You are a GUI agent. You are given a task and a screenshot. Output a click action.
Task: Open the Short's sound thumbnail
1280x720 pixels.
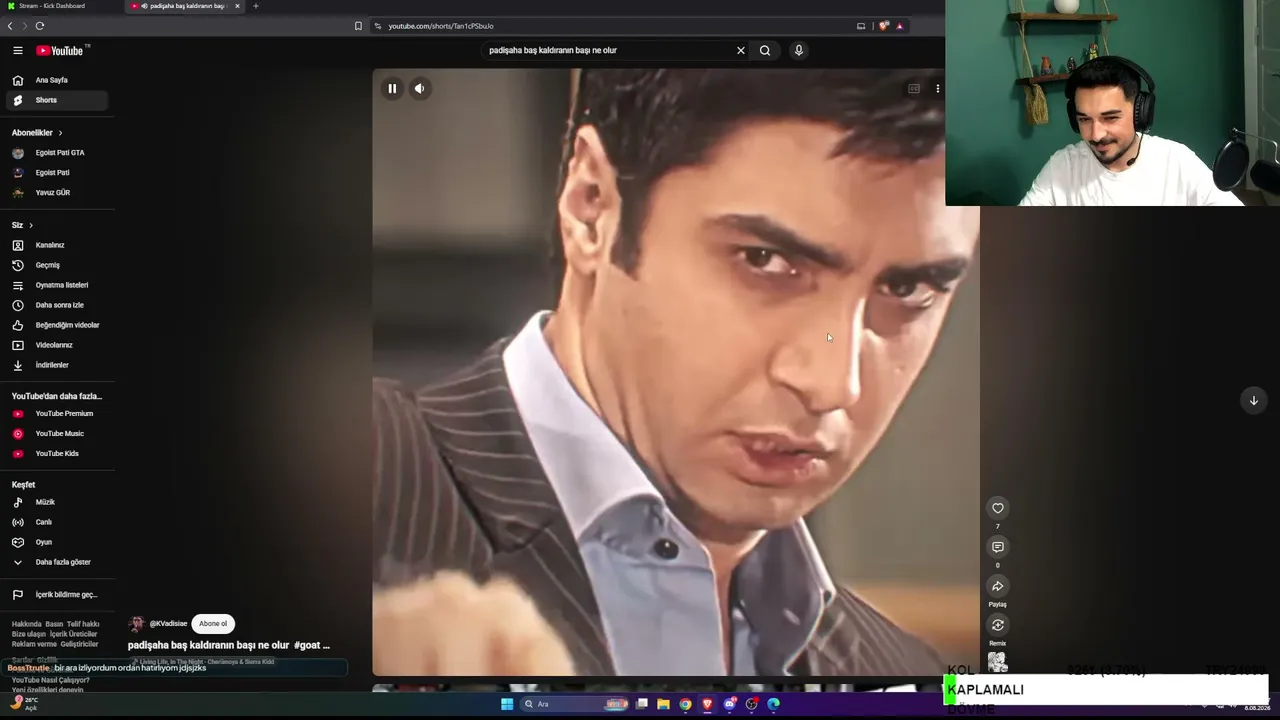[997, 662]
